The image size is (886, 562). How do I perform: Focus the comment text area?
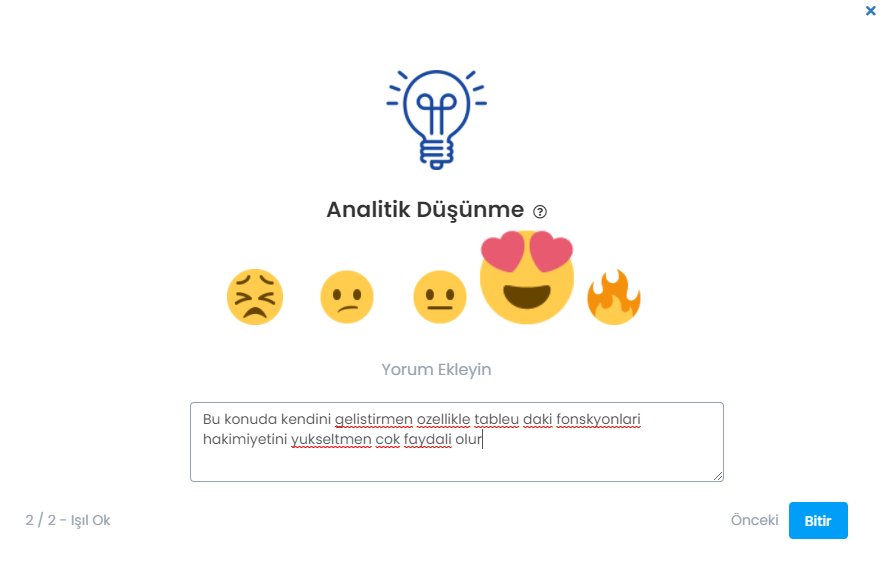(x=457, y=442)
